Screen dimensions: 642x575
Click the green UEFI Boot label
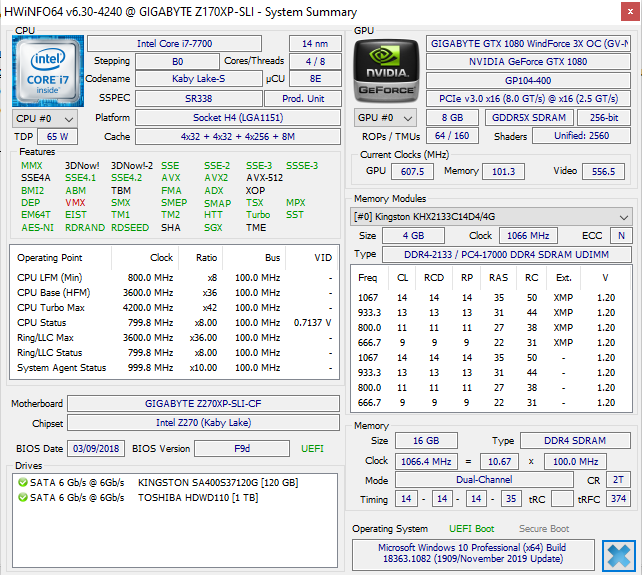[x=472, y=529]
